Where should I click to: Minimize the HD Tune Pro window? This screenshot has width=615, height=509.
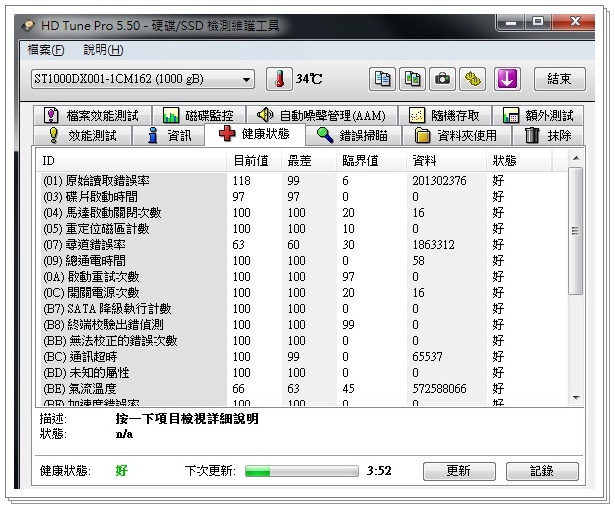(511, 22)
